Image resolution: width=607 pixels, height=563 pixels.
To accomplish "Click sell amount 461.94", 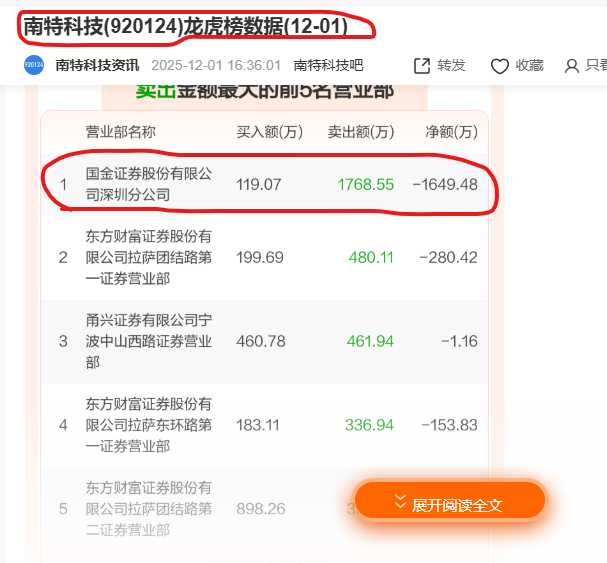I will [370, 341].
